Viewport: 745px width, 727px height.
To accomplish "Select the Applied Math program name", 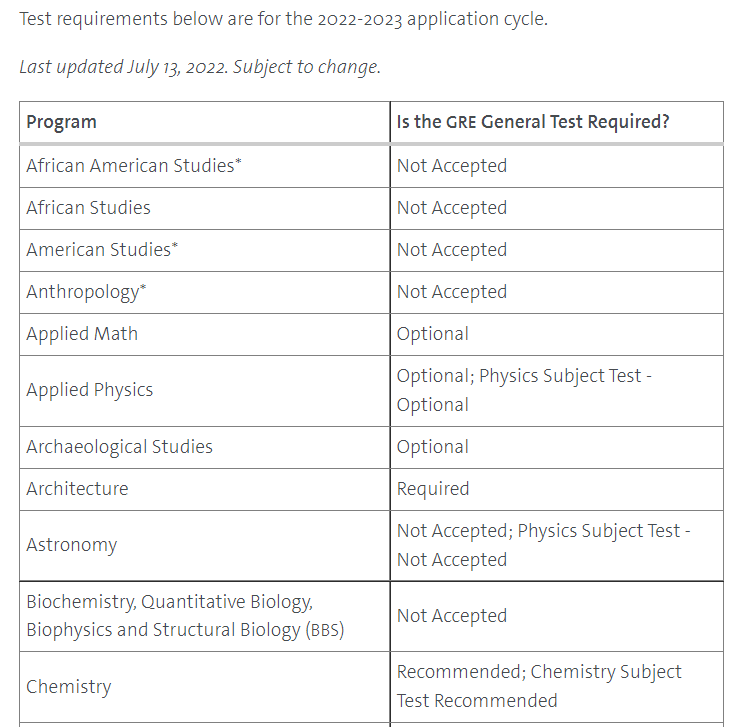I will pos(82,334).
